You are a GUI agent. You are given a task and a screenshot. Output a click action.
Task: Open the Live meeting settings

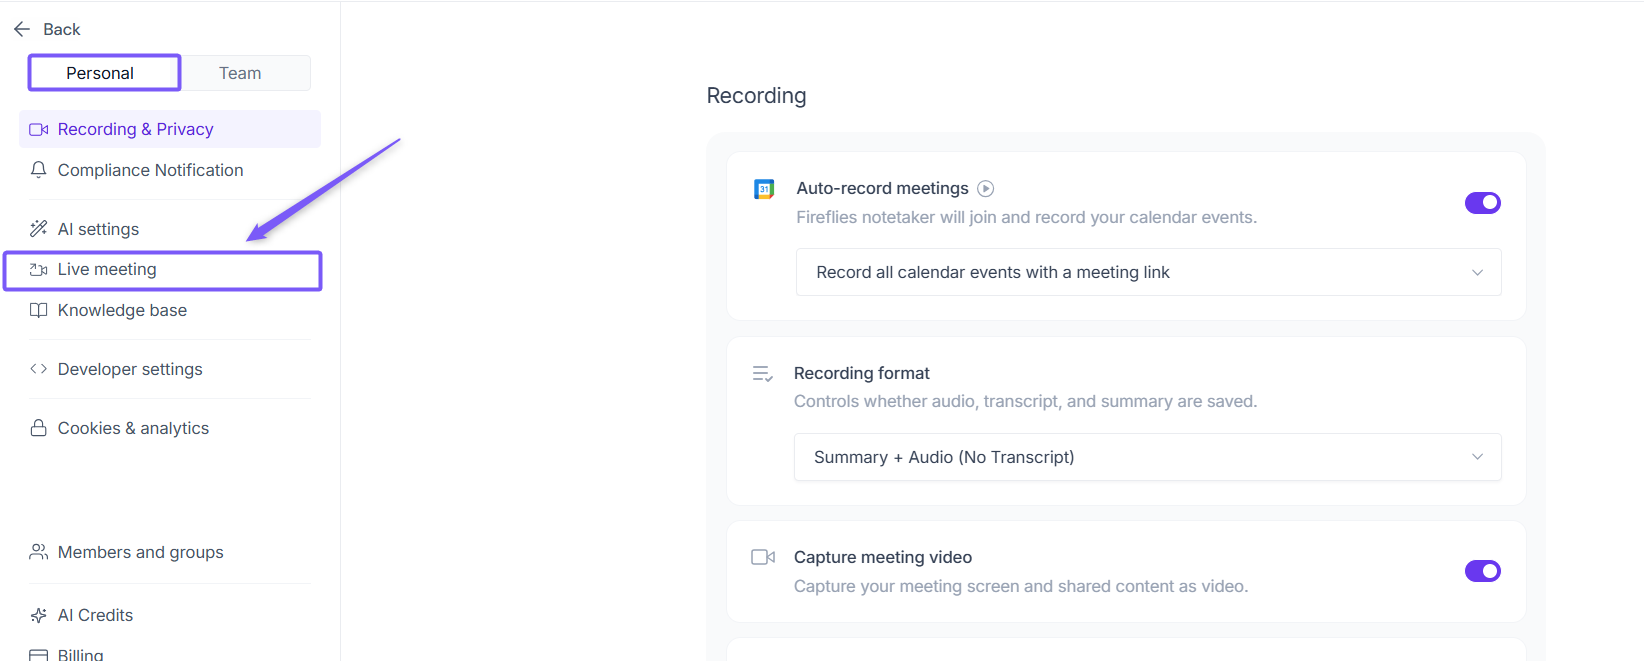(x=107, y=270)
